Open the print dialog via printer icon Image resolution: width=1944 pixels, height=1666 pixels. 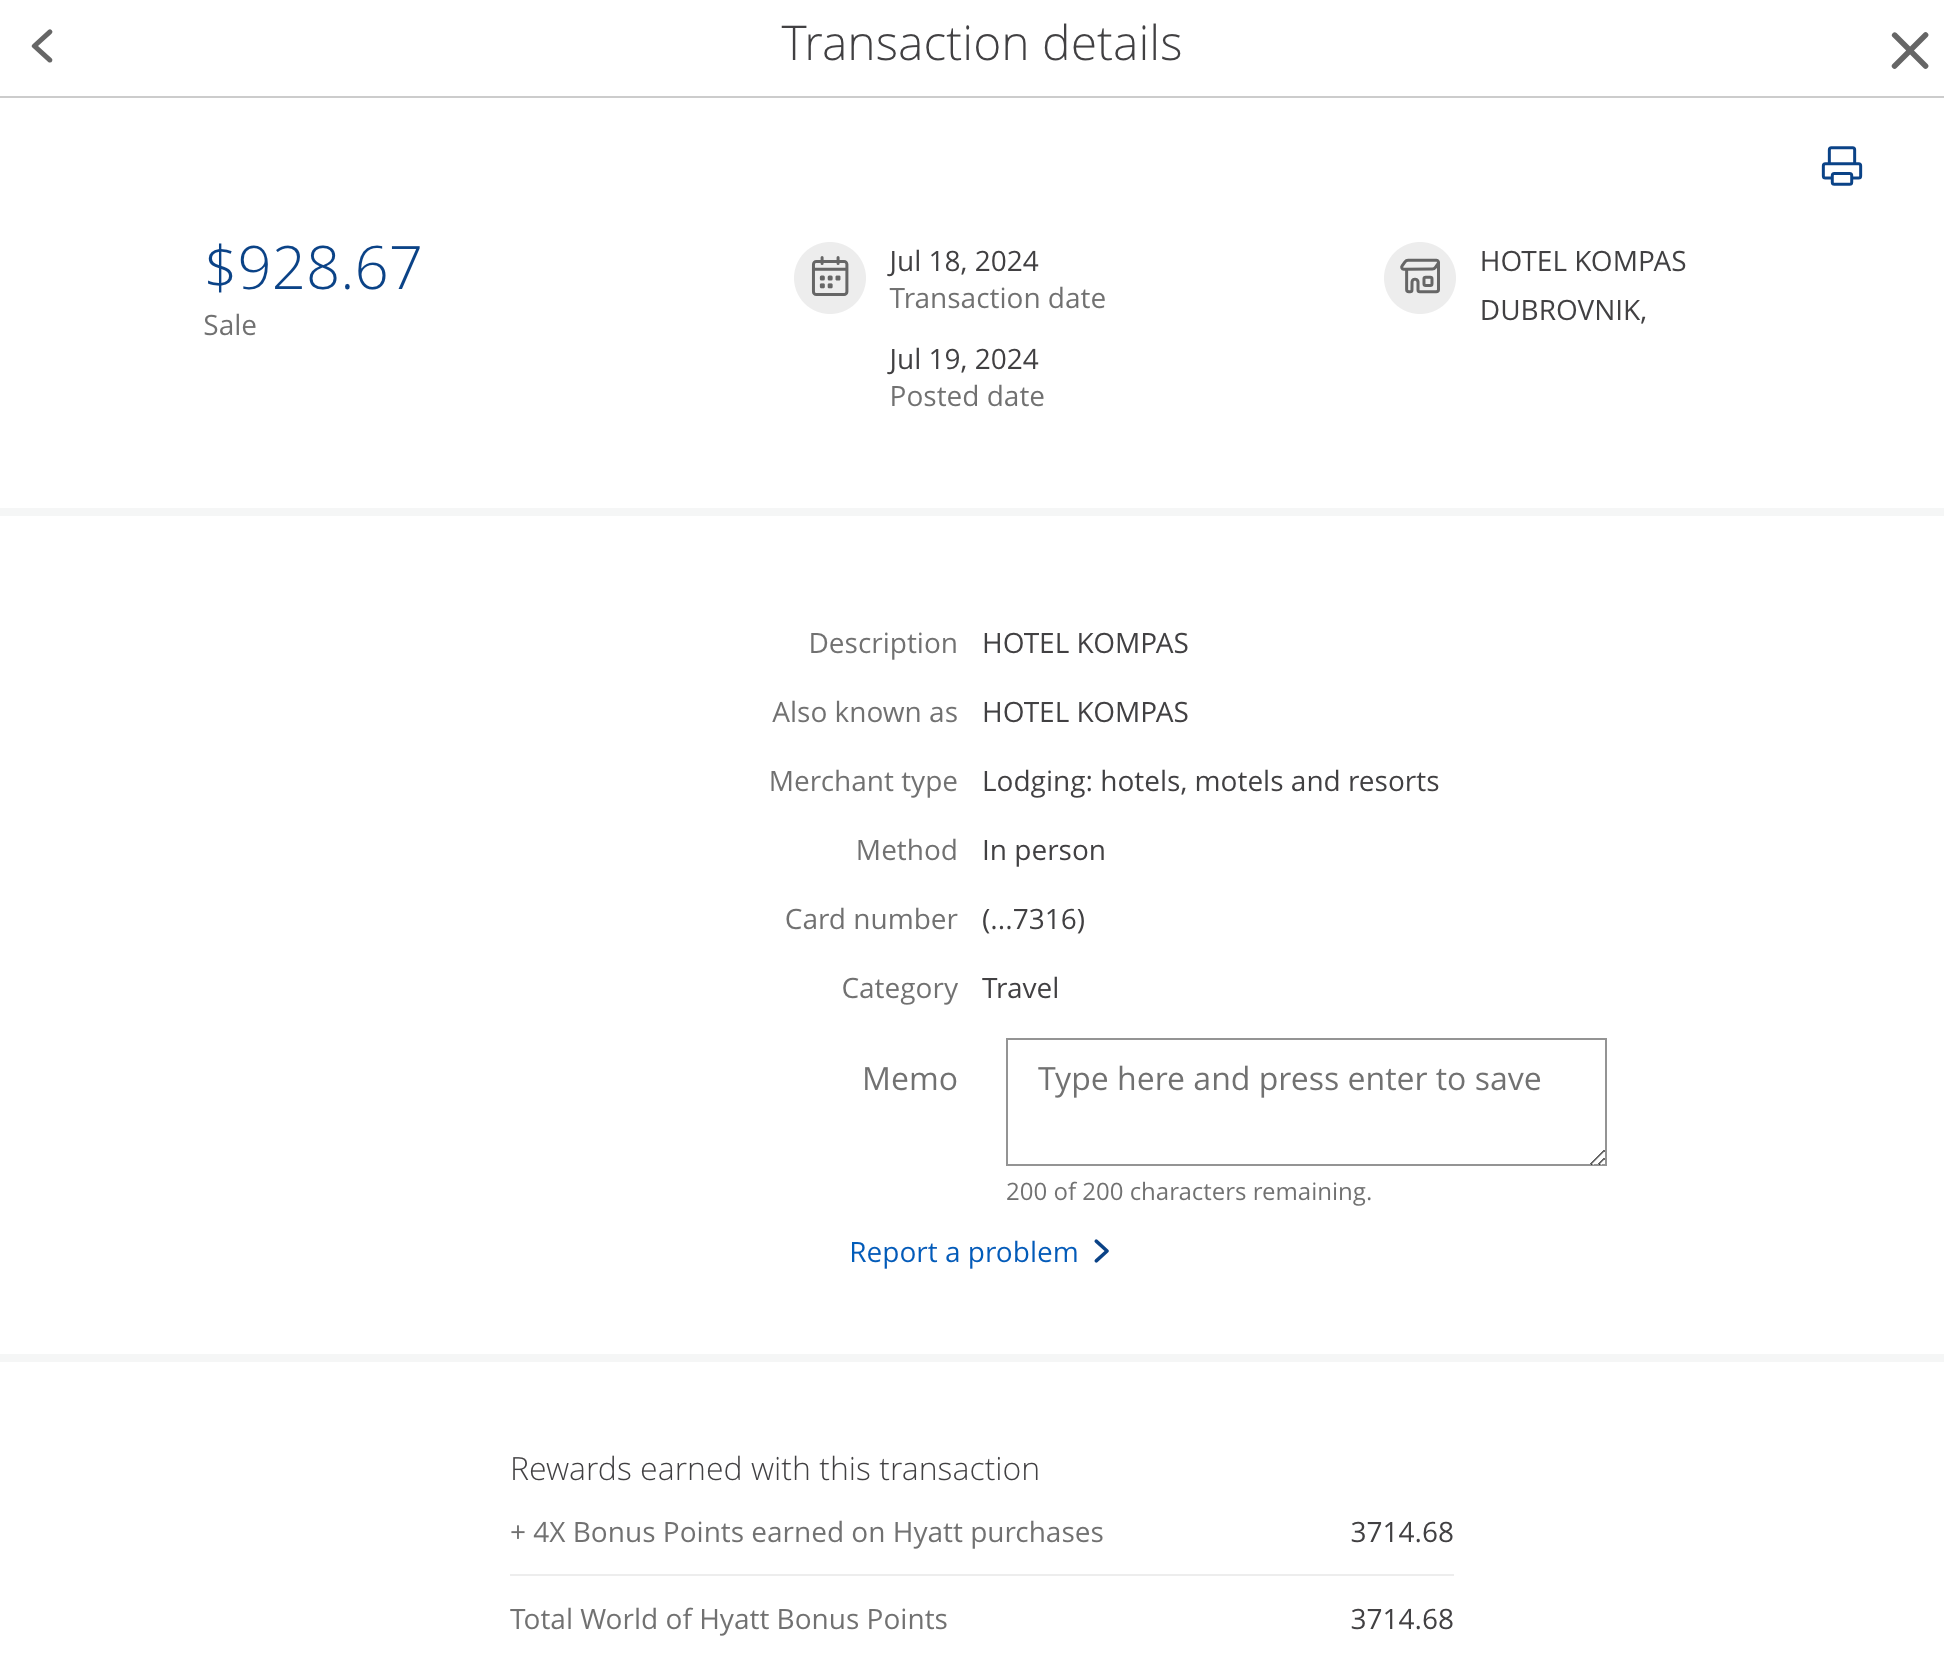pos(1841,166)
